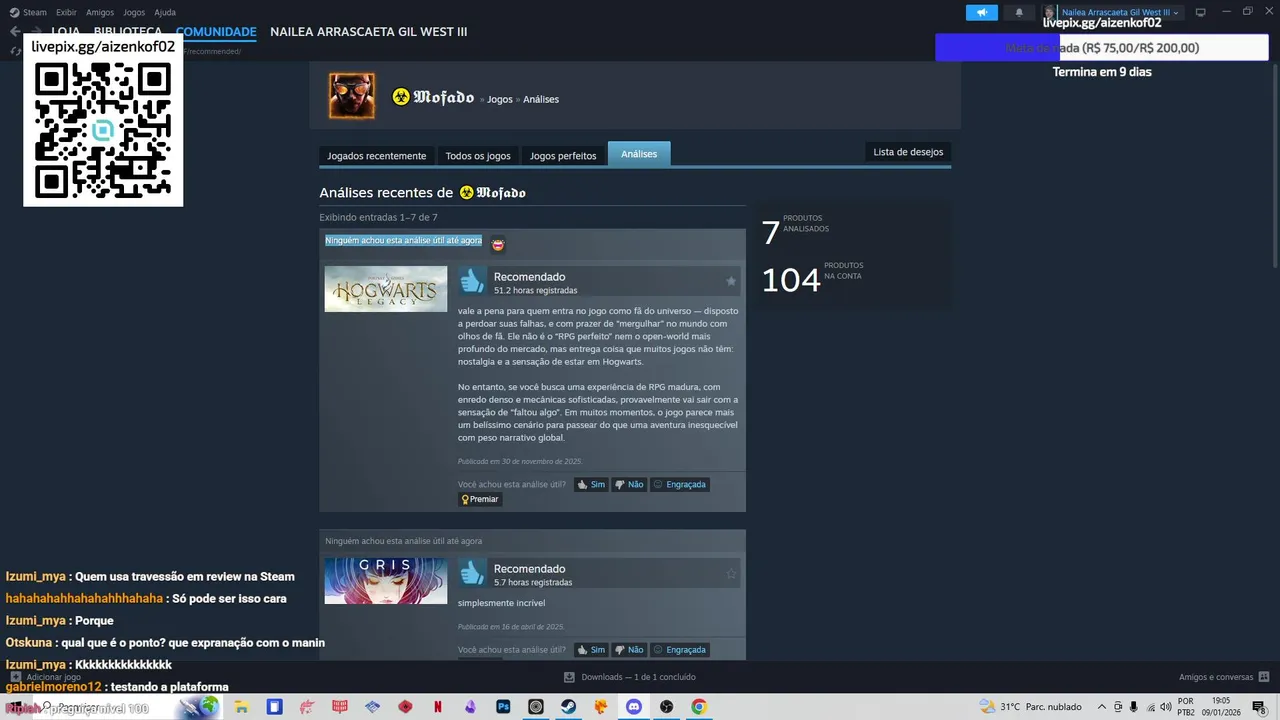Click the thumbs-up Recomendado icon on Hogwarts review
The width and height of the screenshot is (1280, 720).
click(x=472, y=281)
